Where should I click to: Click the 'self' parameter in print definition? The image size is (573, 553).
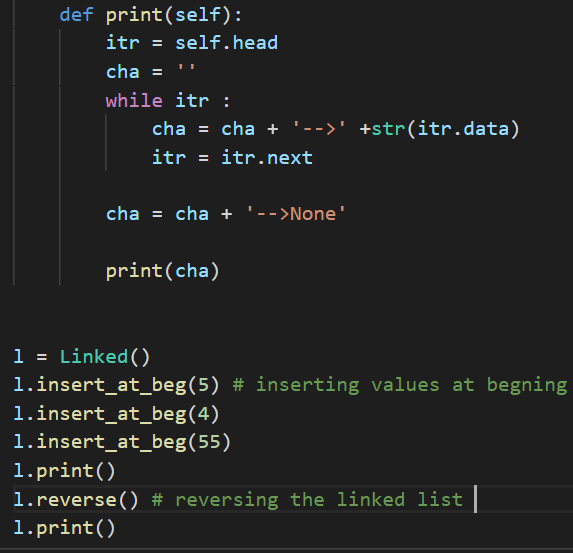(x=198, y=15)
